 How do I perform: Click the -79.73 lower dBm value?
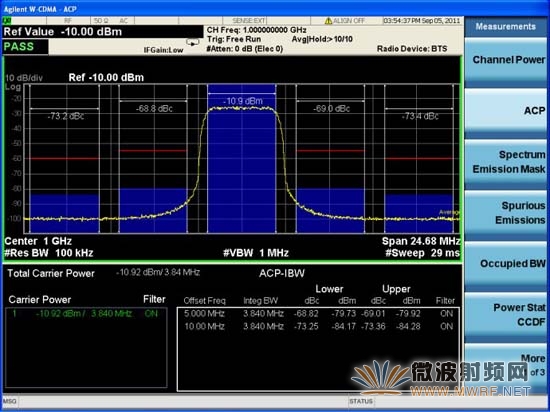[x=343, y=313]
